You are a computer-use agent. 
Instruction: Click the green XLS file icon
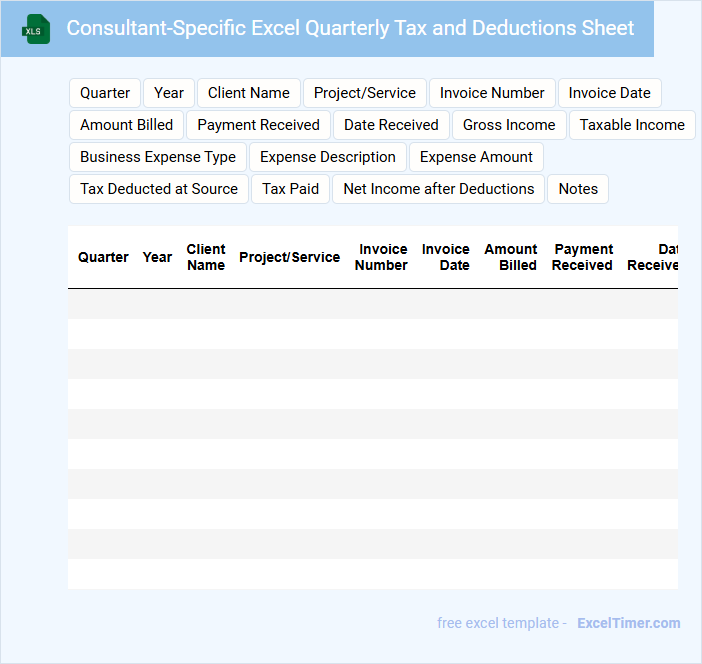[x=36, y=29]
